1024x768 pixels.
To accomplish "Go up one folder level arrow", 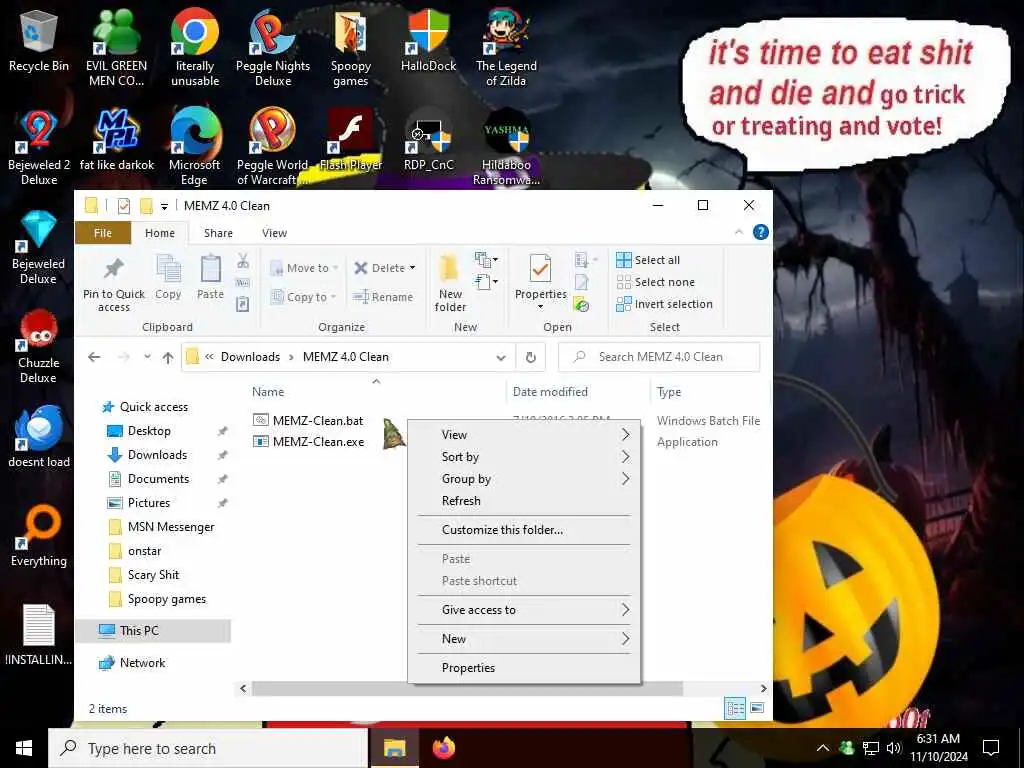I will [168, 357].
